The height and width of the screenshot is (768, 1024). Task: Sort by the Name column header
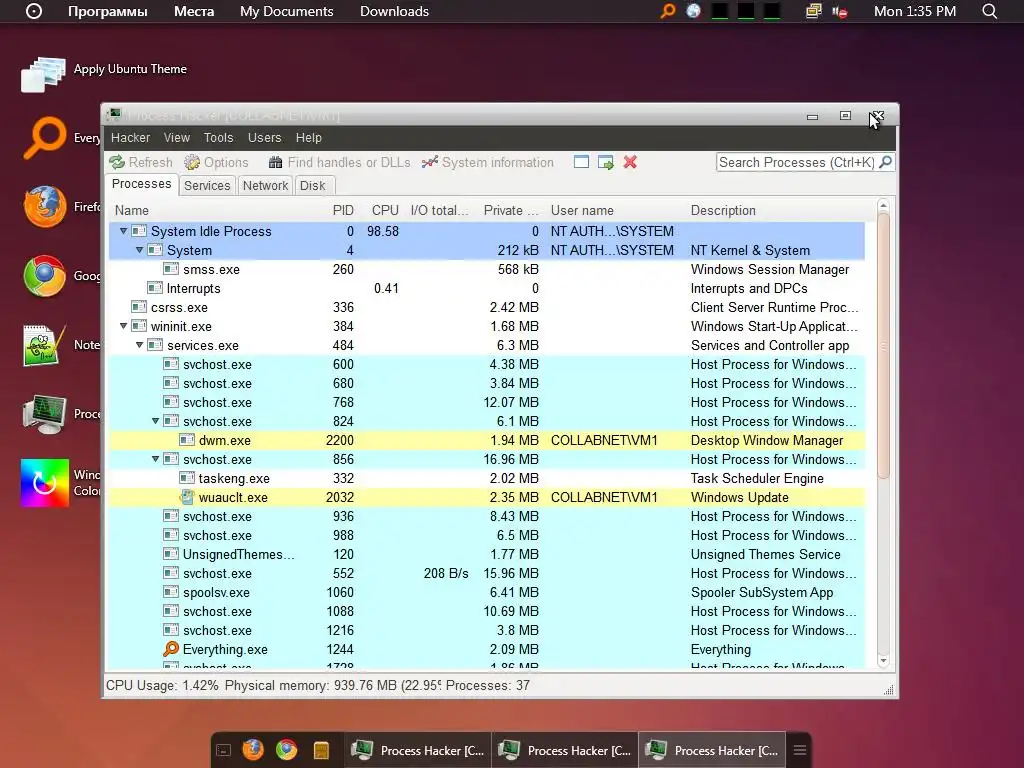132,210
